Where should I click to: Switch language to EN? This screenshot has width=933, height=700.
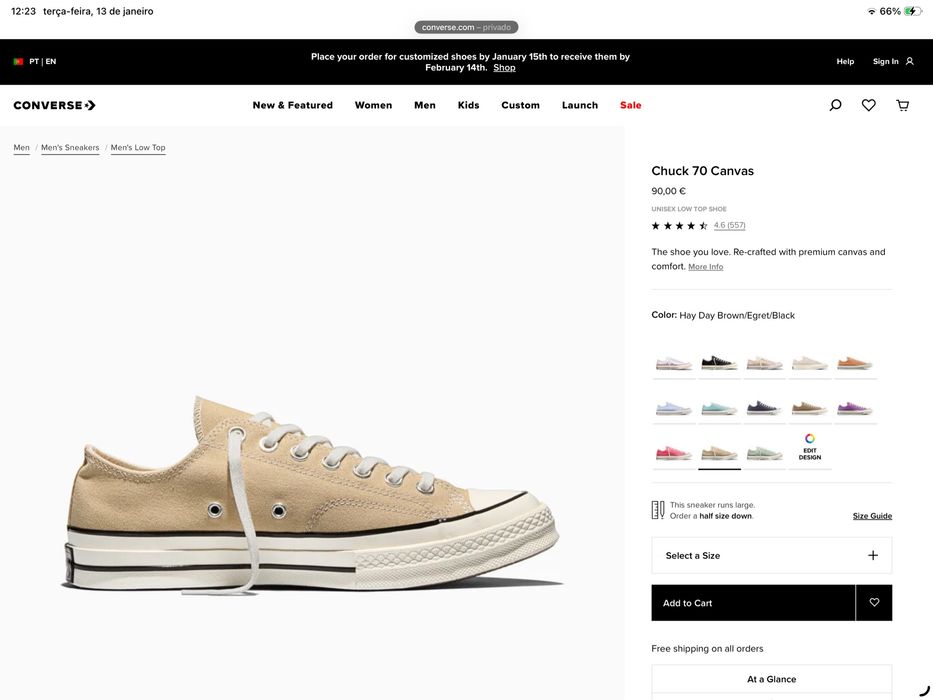(51, 61)
